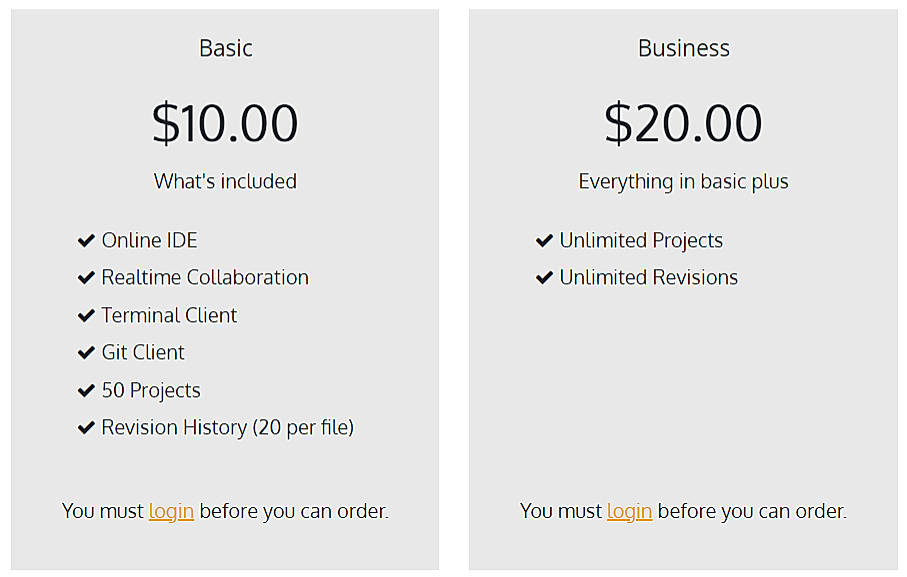Viewport: 907px width, 577px height.
Task: Click the checkmark beside Realtime Collaboration
Action: (x=86, y=277)
